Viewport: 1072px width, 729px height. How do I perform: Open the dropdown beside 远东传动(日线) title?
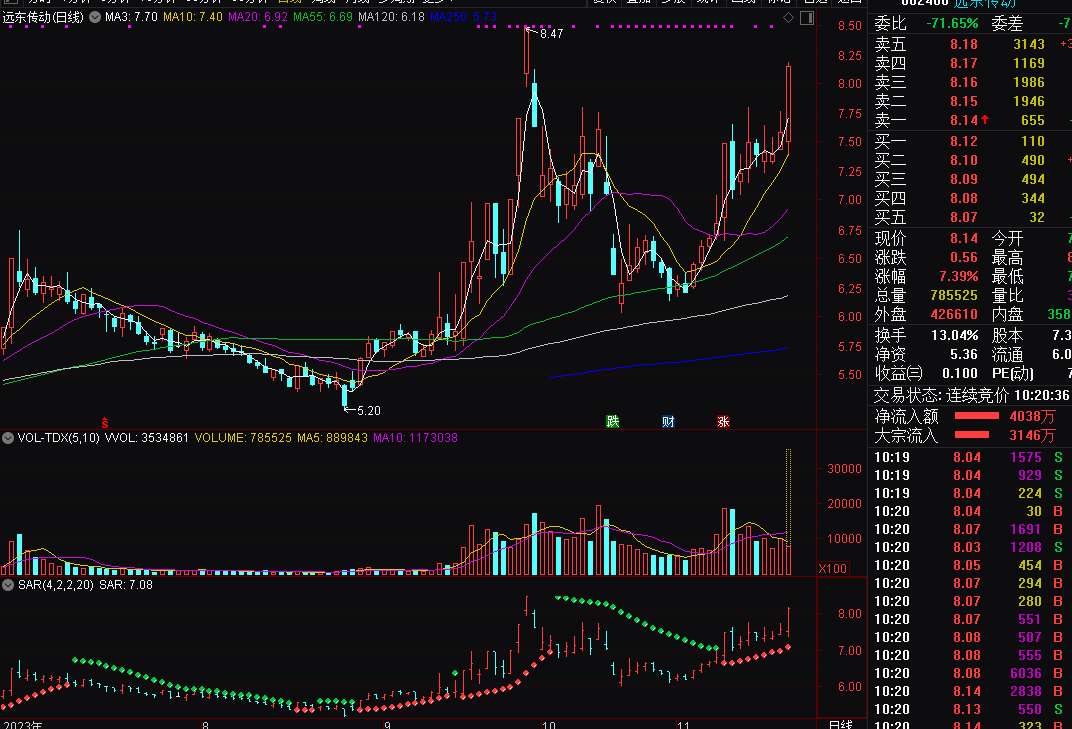(96, 18)
